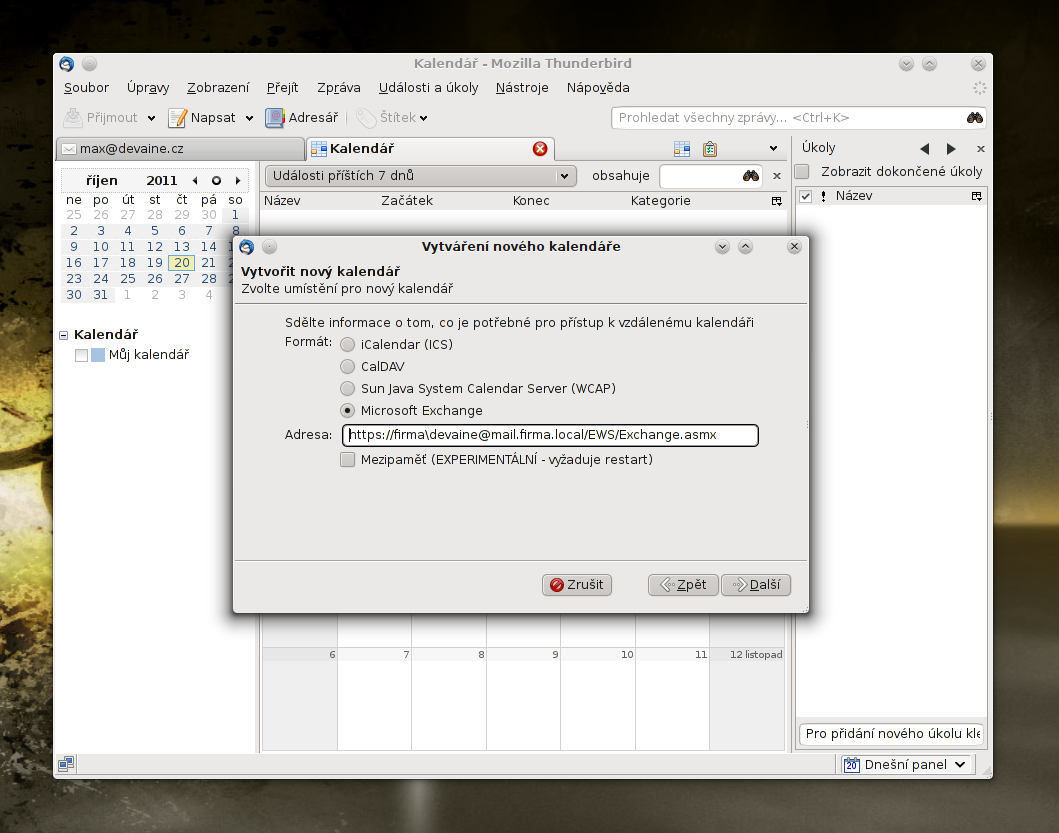Screen dimensions: 1059x833
Task: Click the Napsat compose message icon
Action: coord(177,118)
